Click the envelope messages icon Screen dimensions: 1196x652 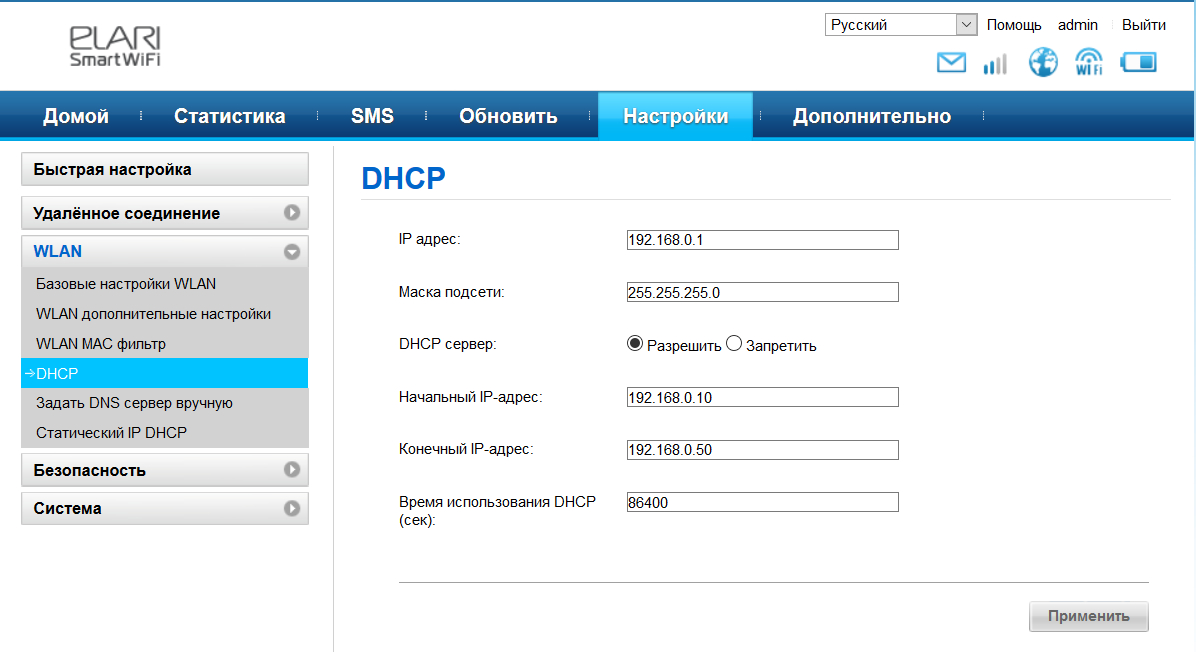tap(951, 63)
